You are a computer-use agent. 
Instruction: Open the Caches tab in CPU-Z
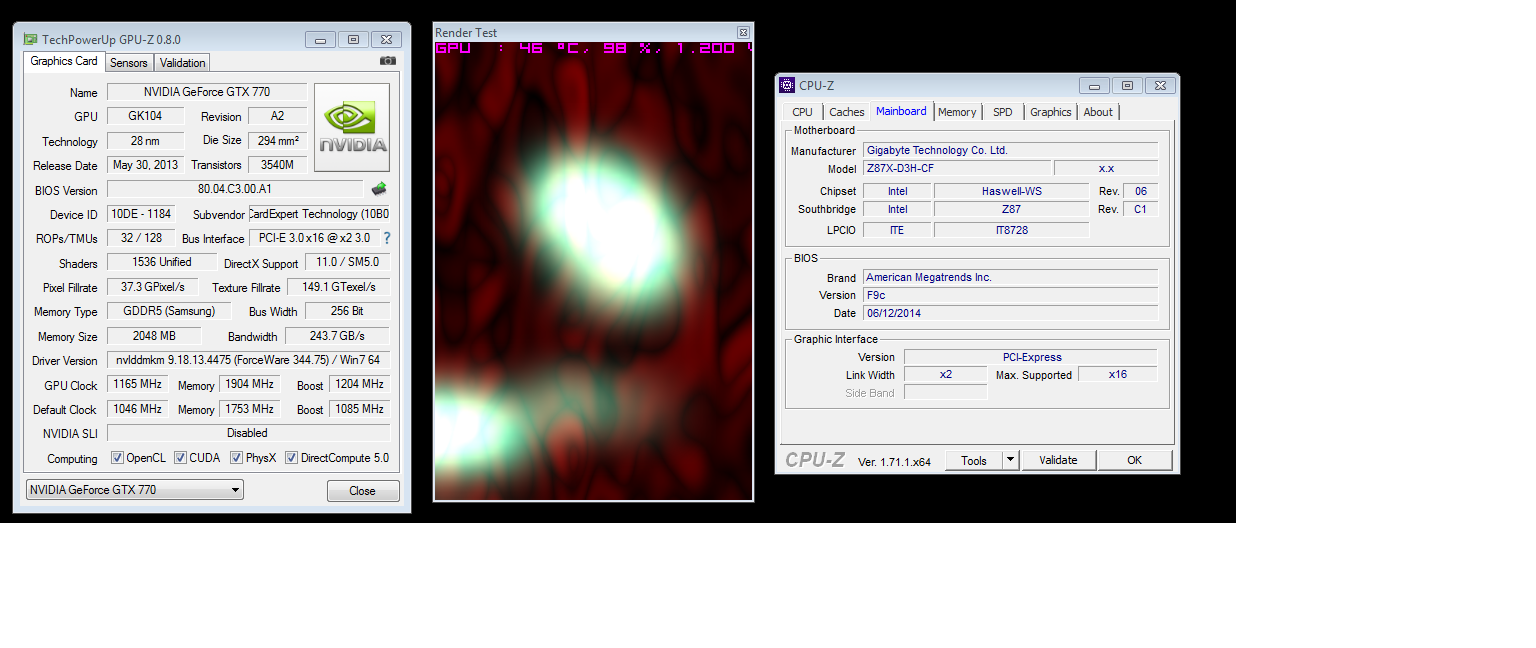coord(847,112)
